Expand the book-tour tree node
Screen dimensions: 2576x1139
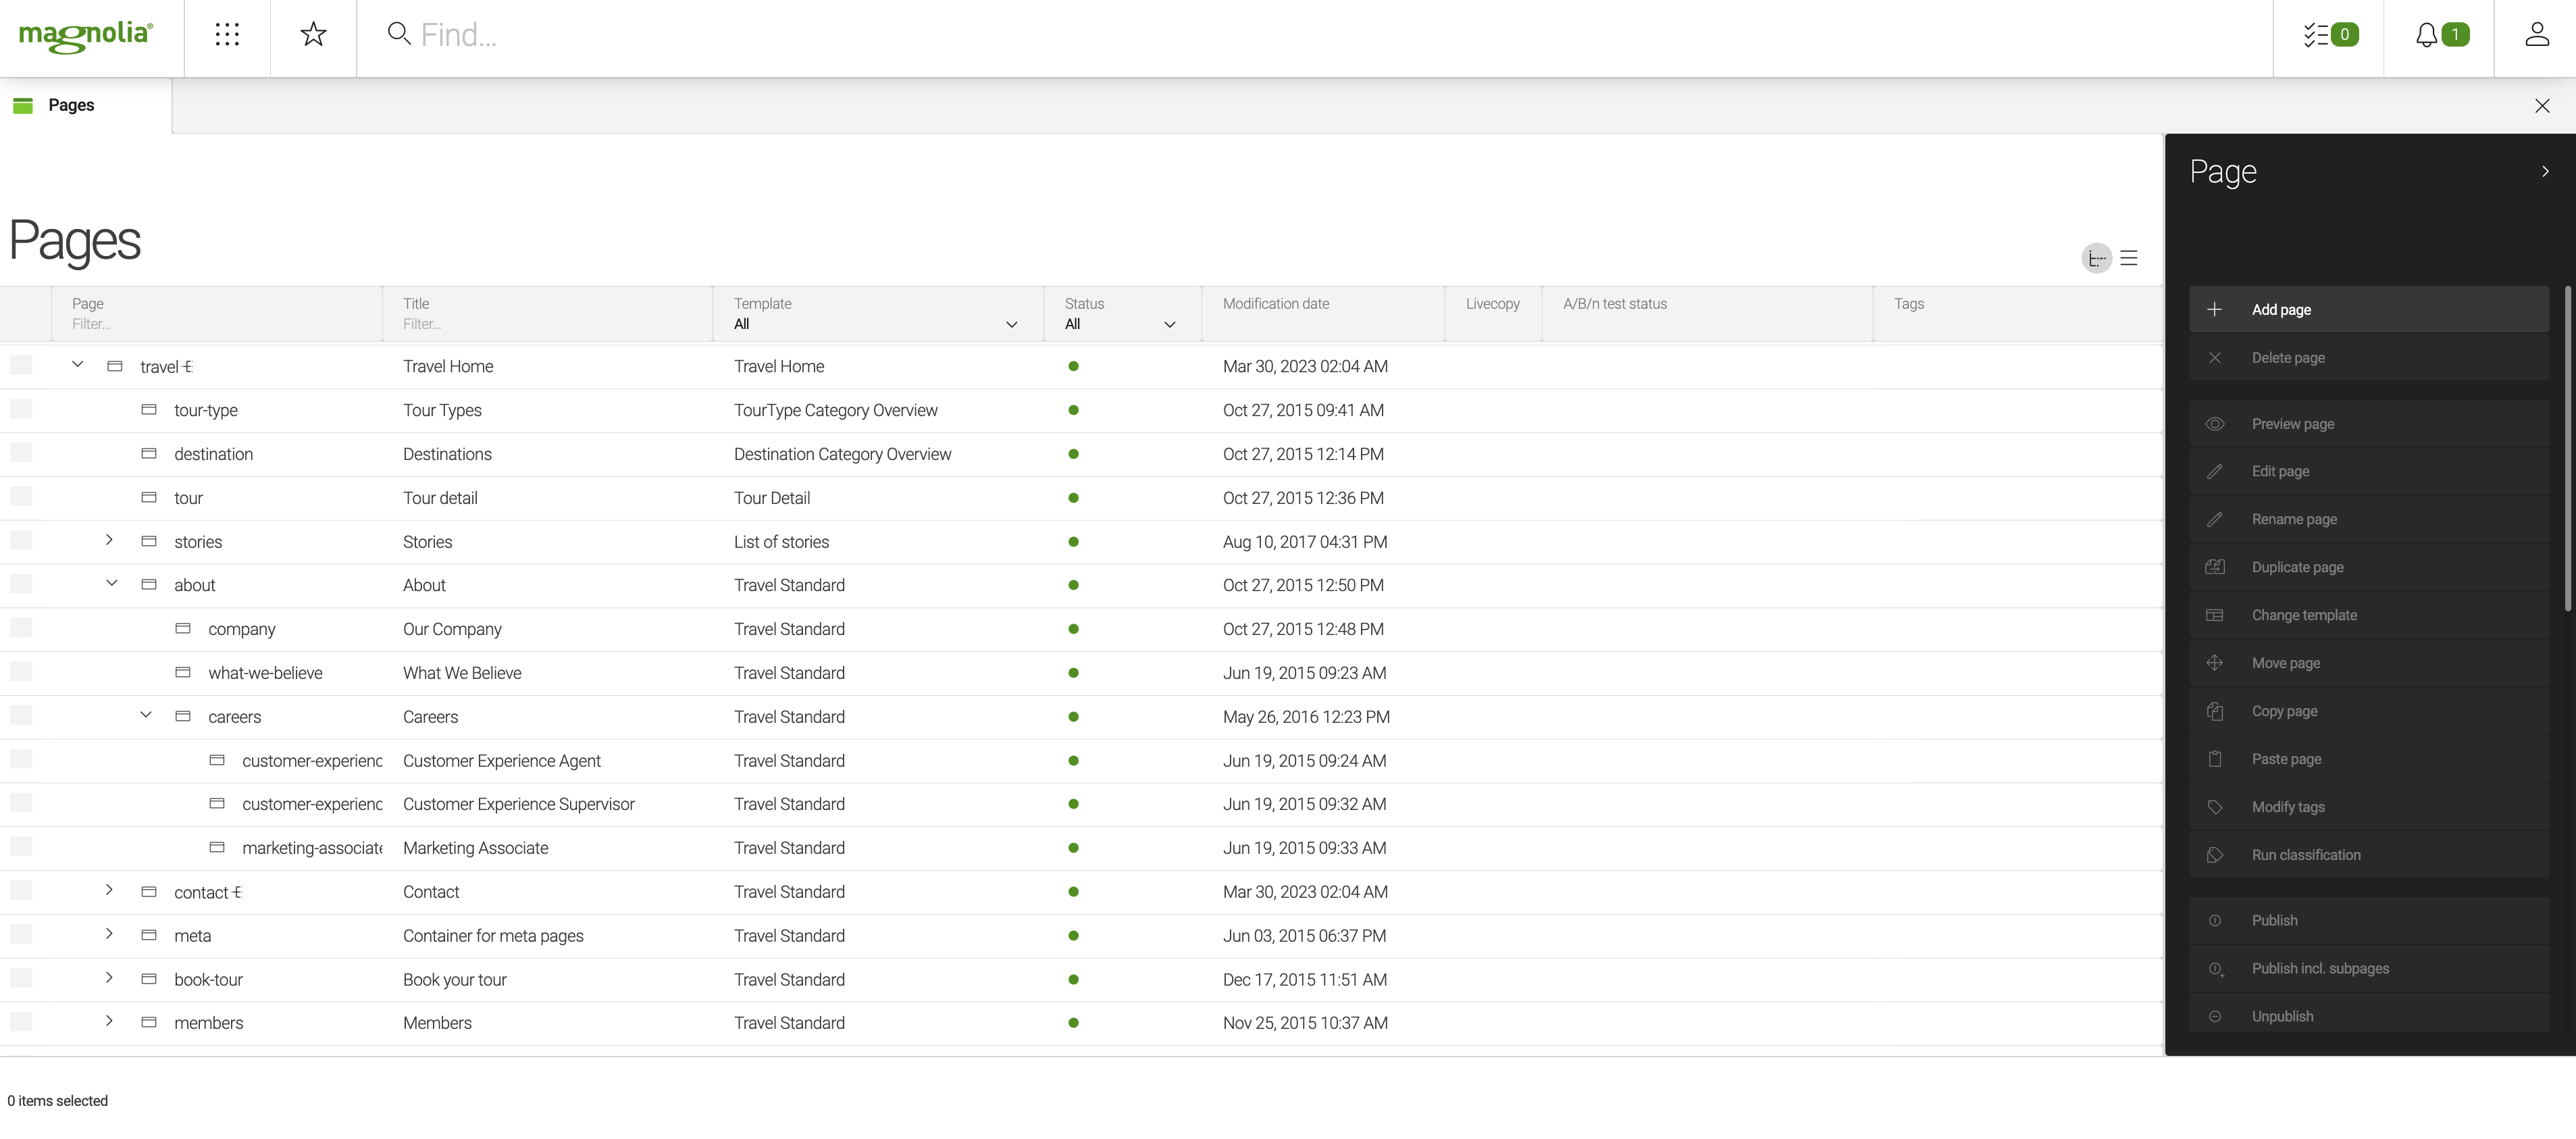point(110,978)
